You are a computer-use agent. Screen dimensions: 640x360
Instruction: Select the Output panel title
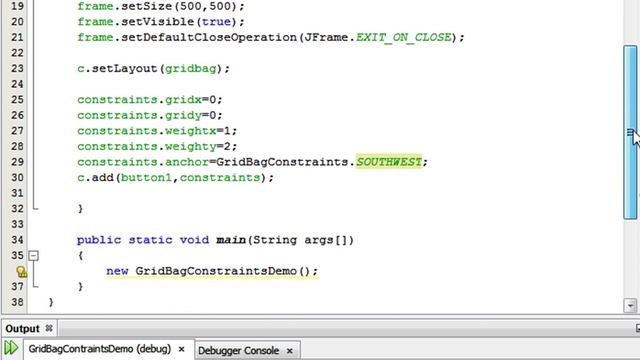[x=22, y=329]
